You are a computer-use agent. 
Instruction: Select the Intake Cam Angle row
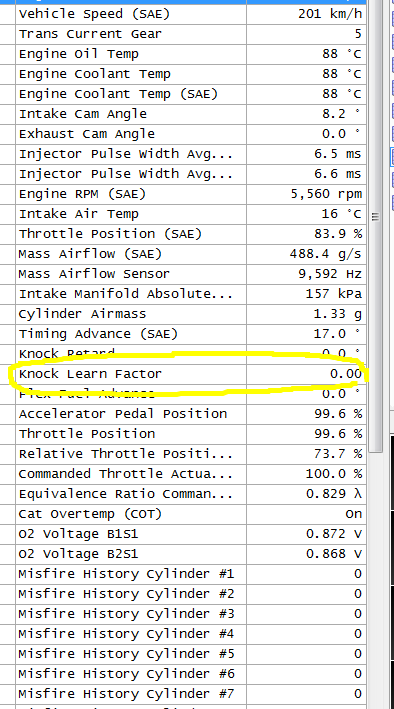(x=191, y=114)
